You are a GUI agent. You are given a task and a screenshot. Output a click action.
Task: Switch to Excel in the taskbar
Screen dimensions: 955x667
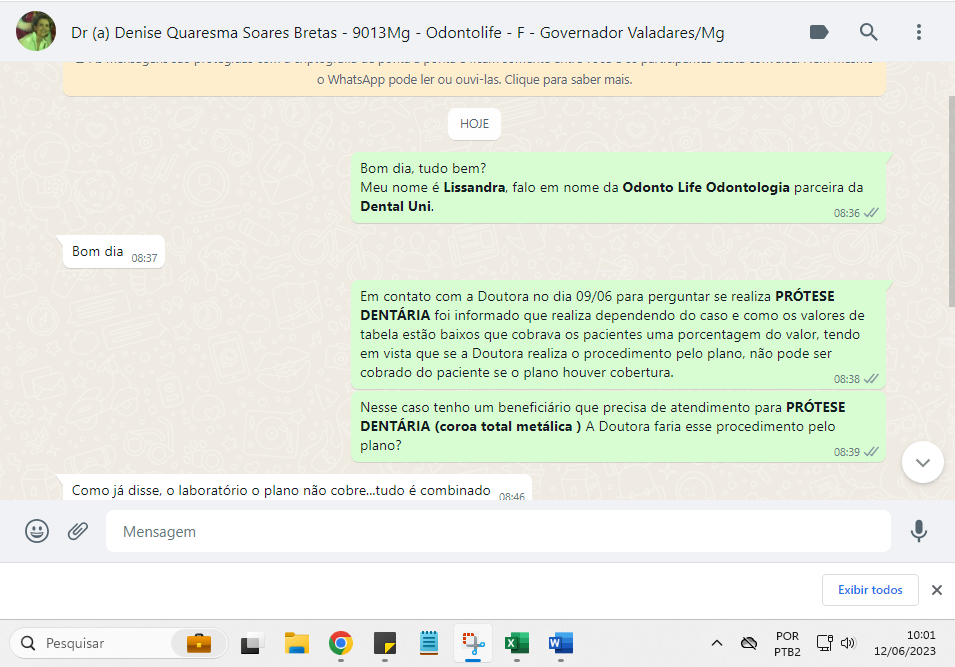pos(516,643)
